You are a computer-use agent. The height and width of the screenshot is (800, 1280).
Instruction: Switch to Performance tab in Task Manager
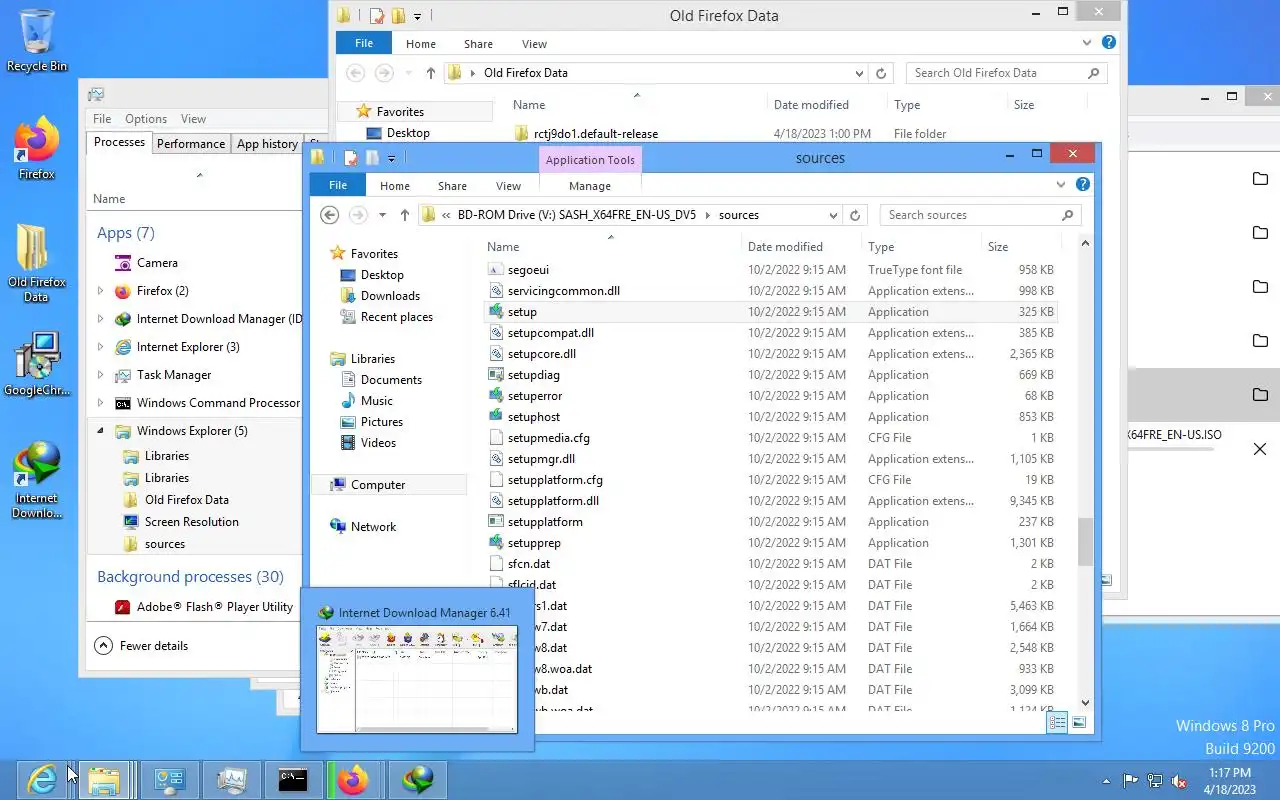pyautogui.click(x=191, y=143)
